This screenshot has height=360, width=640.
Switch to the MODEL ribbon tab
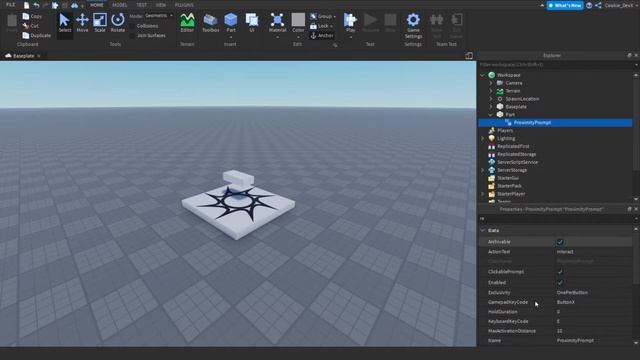pyautogui.click(x=120, y=5)
